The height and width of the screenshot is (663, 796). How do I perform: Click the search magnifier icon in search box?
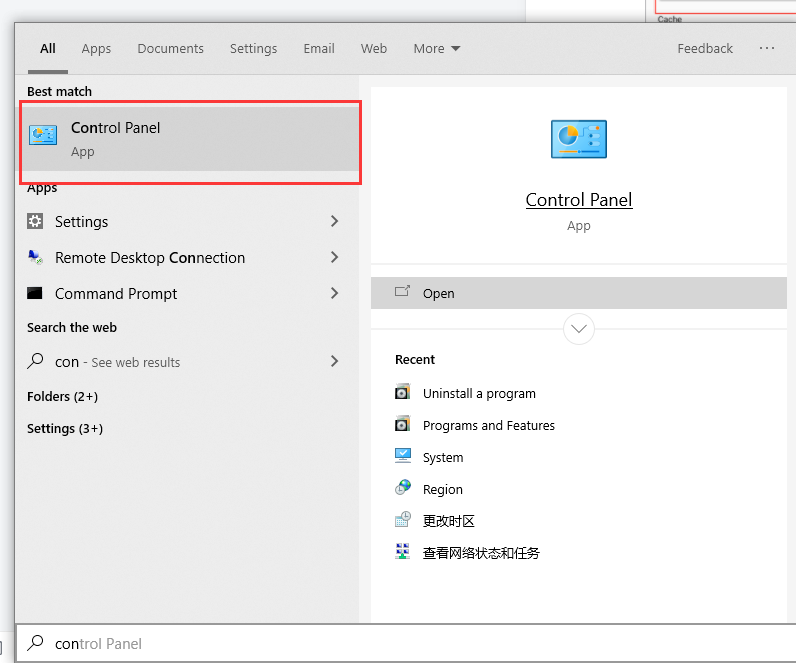tap(35, 643)
